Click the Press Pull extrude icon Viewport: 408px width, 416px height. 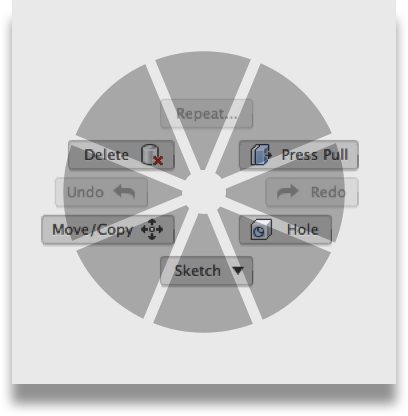coord(261,155)
